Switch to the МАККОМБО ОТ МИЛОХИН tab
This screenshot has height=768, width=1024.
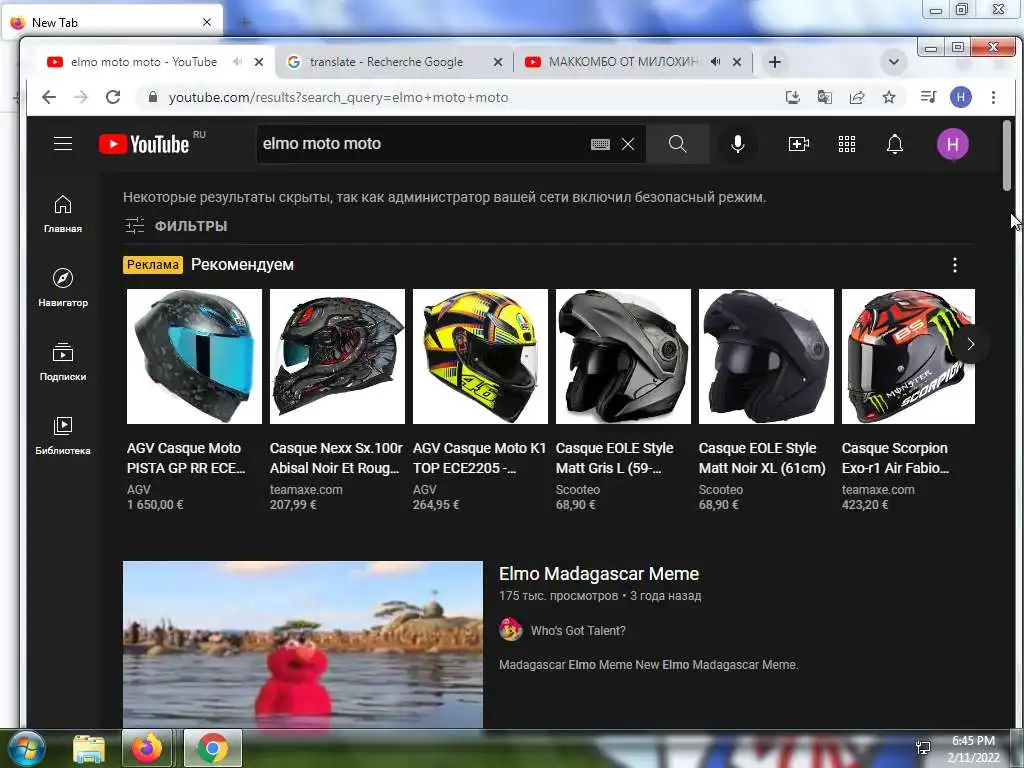click(x=623, y=62)
